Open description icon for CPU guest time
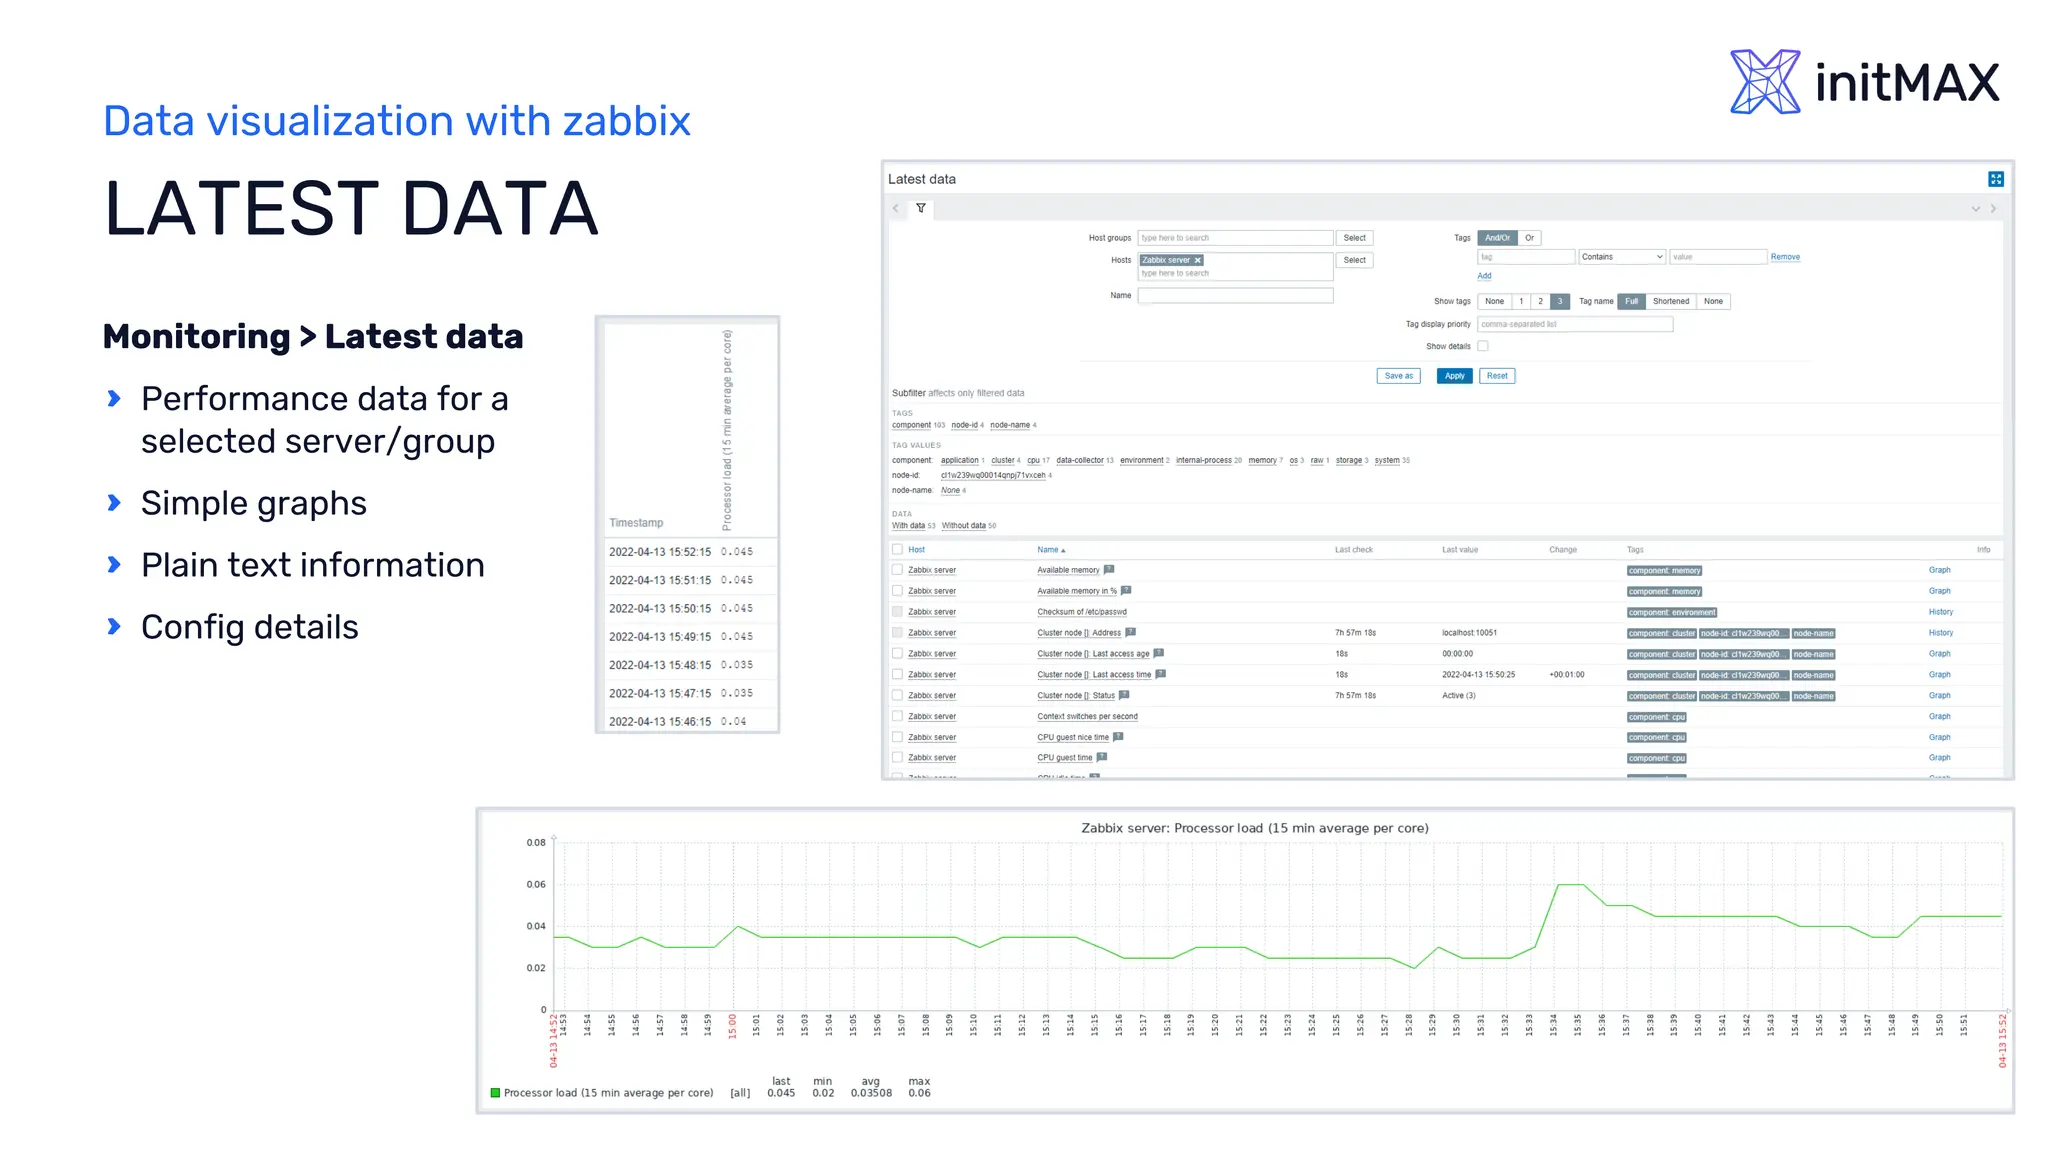Viewport: 2048px width, 1152px height. 1101,757
